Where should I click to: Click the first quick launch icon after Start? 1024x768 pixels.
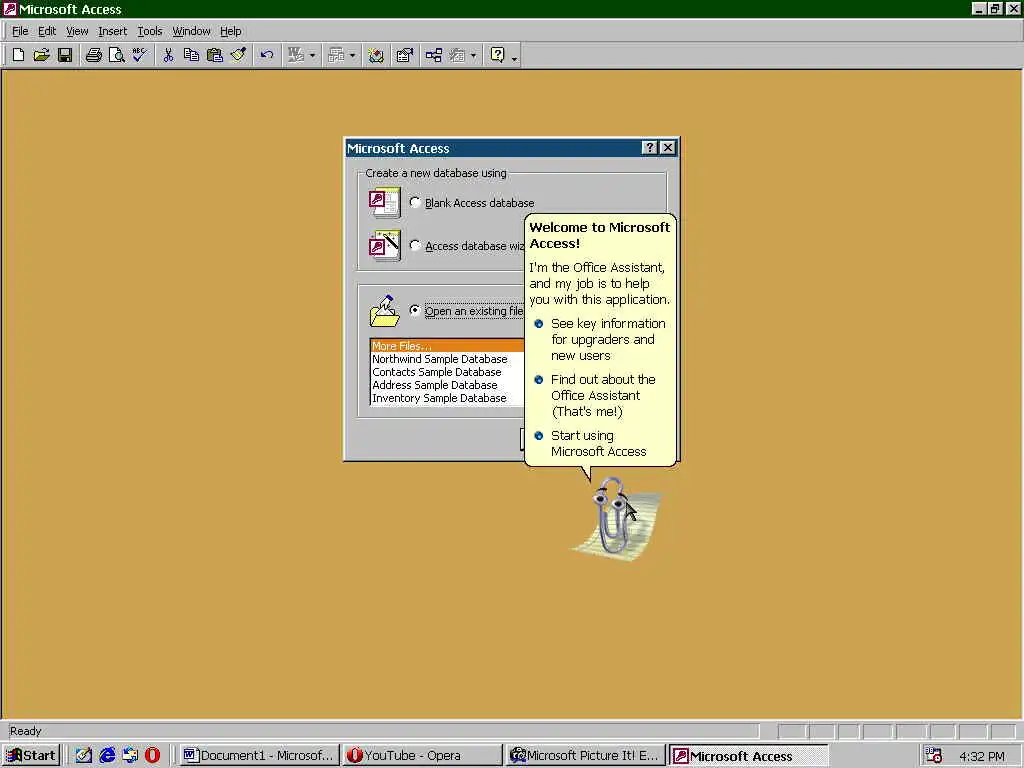(x=84, y=756)
